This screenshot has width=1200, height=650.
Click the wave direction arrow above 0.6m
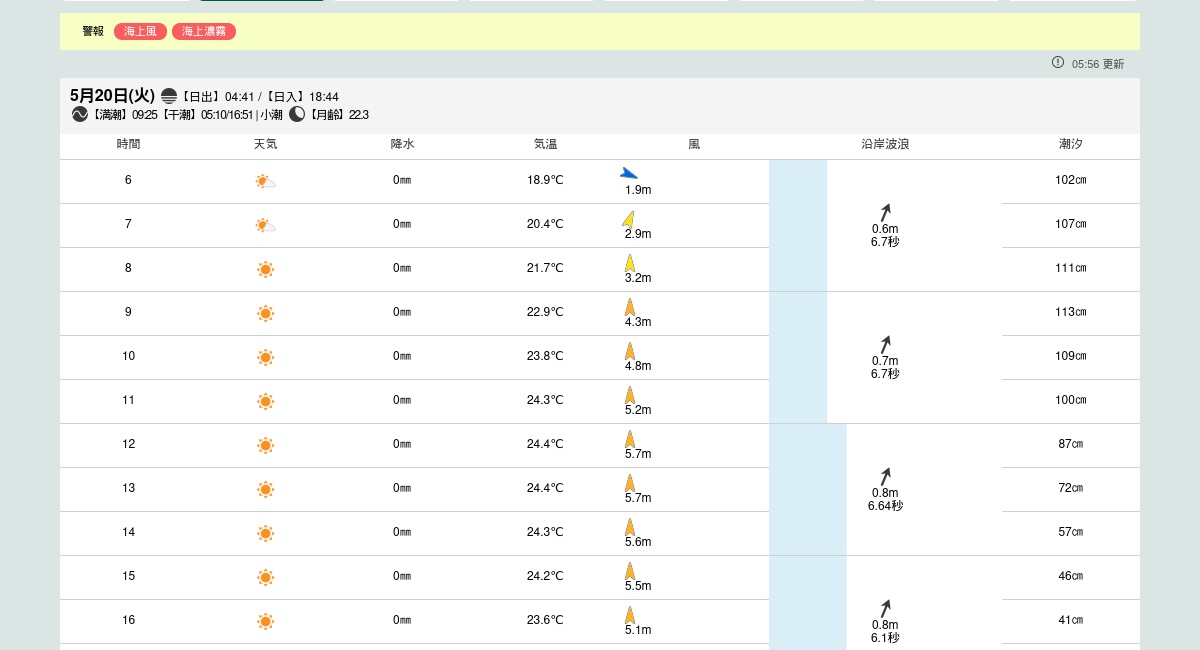[x=885, y=212]
